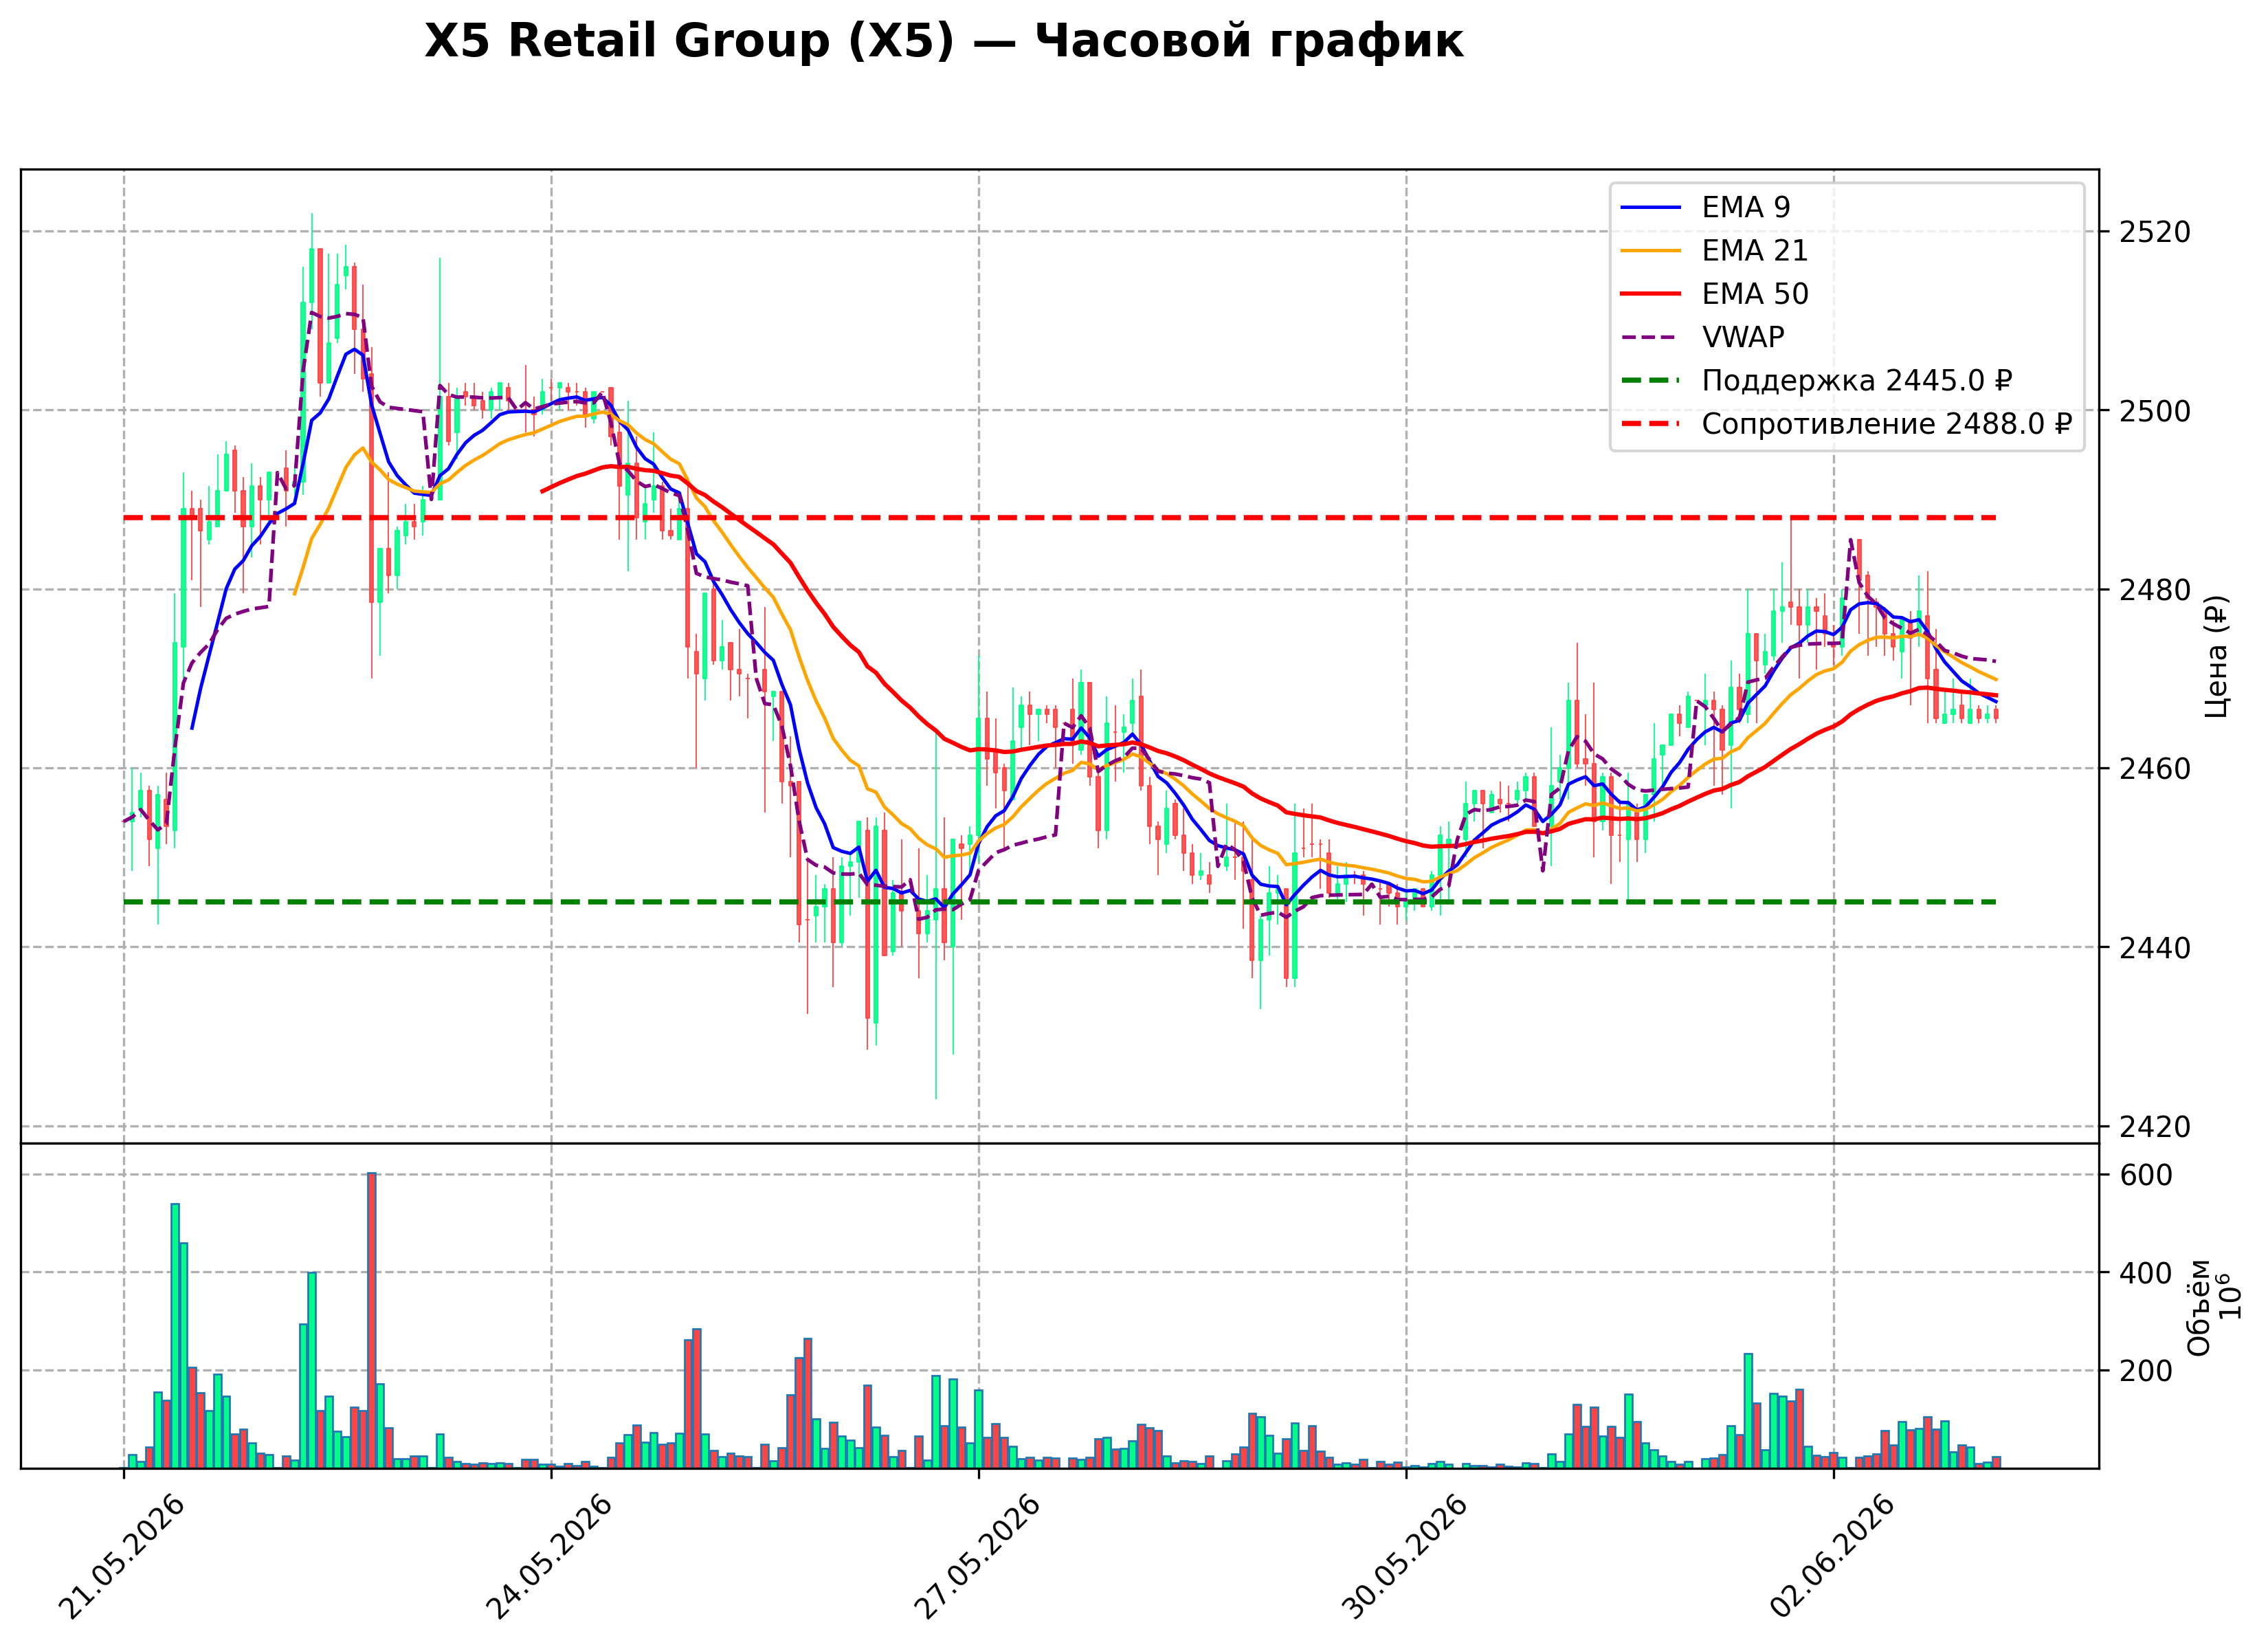This screenshot has height=1645, width=2268.
Task: Click the 24.05.2026 date label
Action: (549, 1557)
